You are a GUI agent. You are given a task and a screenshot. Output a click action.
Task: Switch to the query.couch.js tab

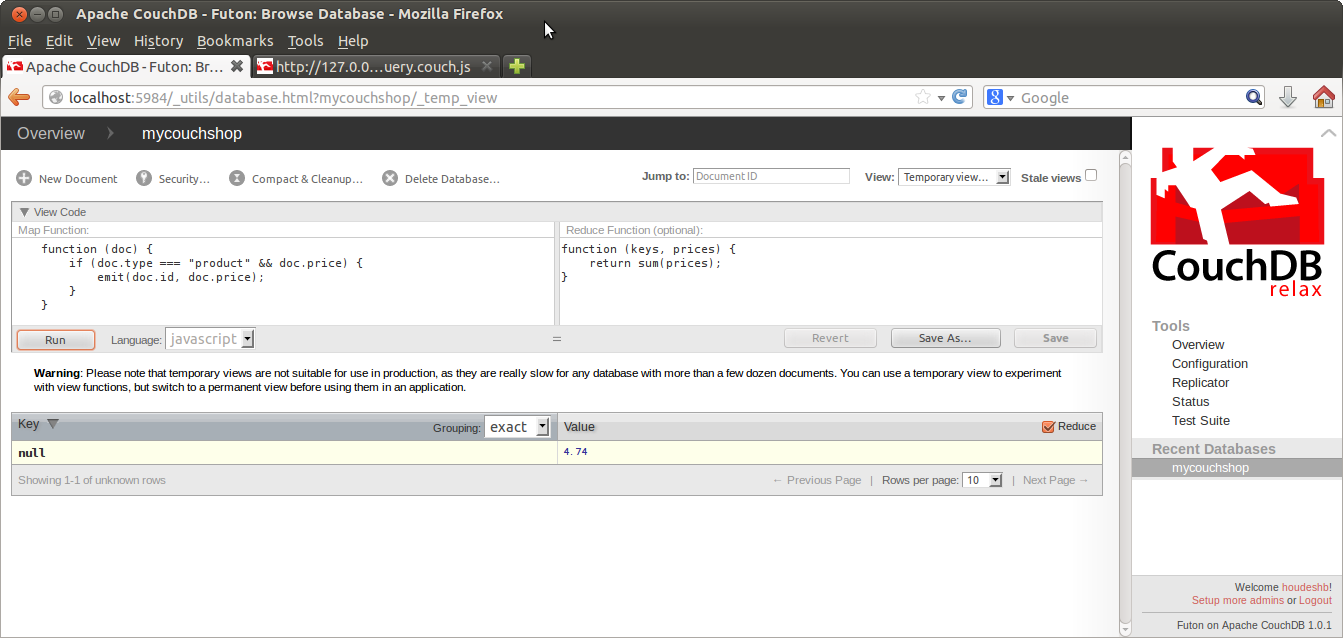pyautogui.click(x=375, y=66)
